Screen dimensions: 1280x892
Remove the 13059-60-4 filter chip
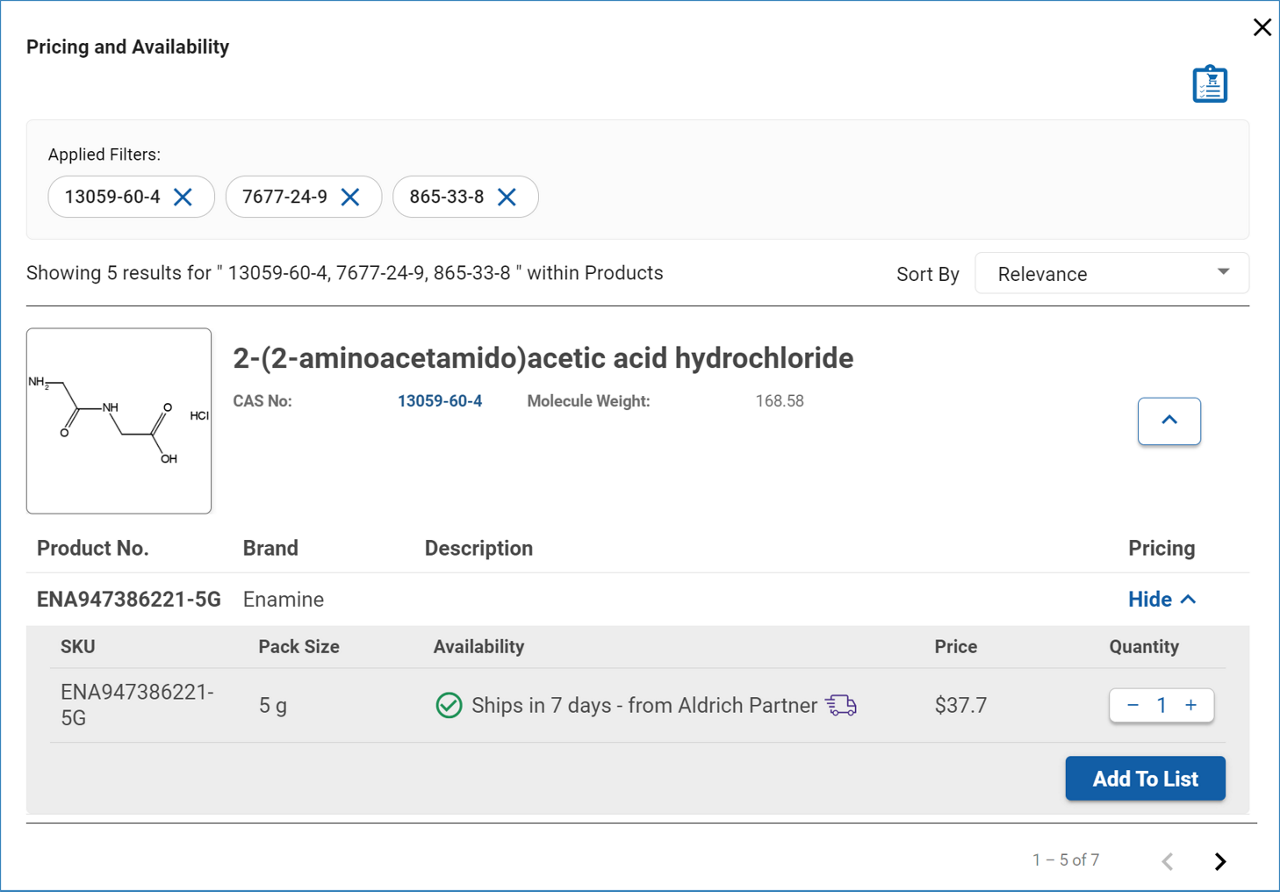point(183,197)
